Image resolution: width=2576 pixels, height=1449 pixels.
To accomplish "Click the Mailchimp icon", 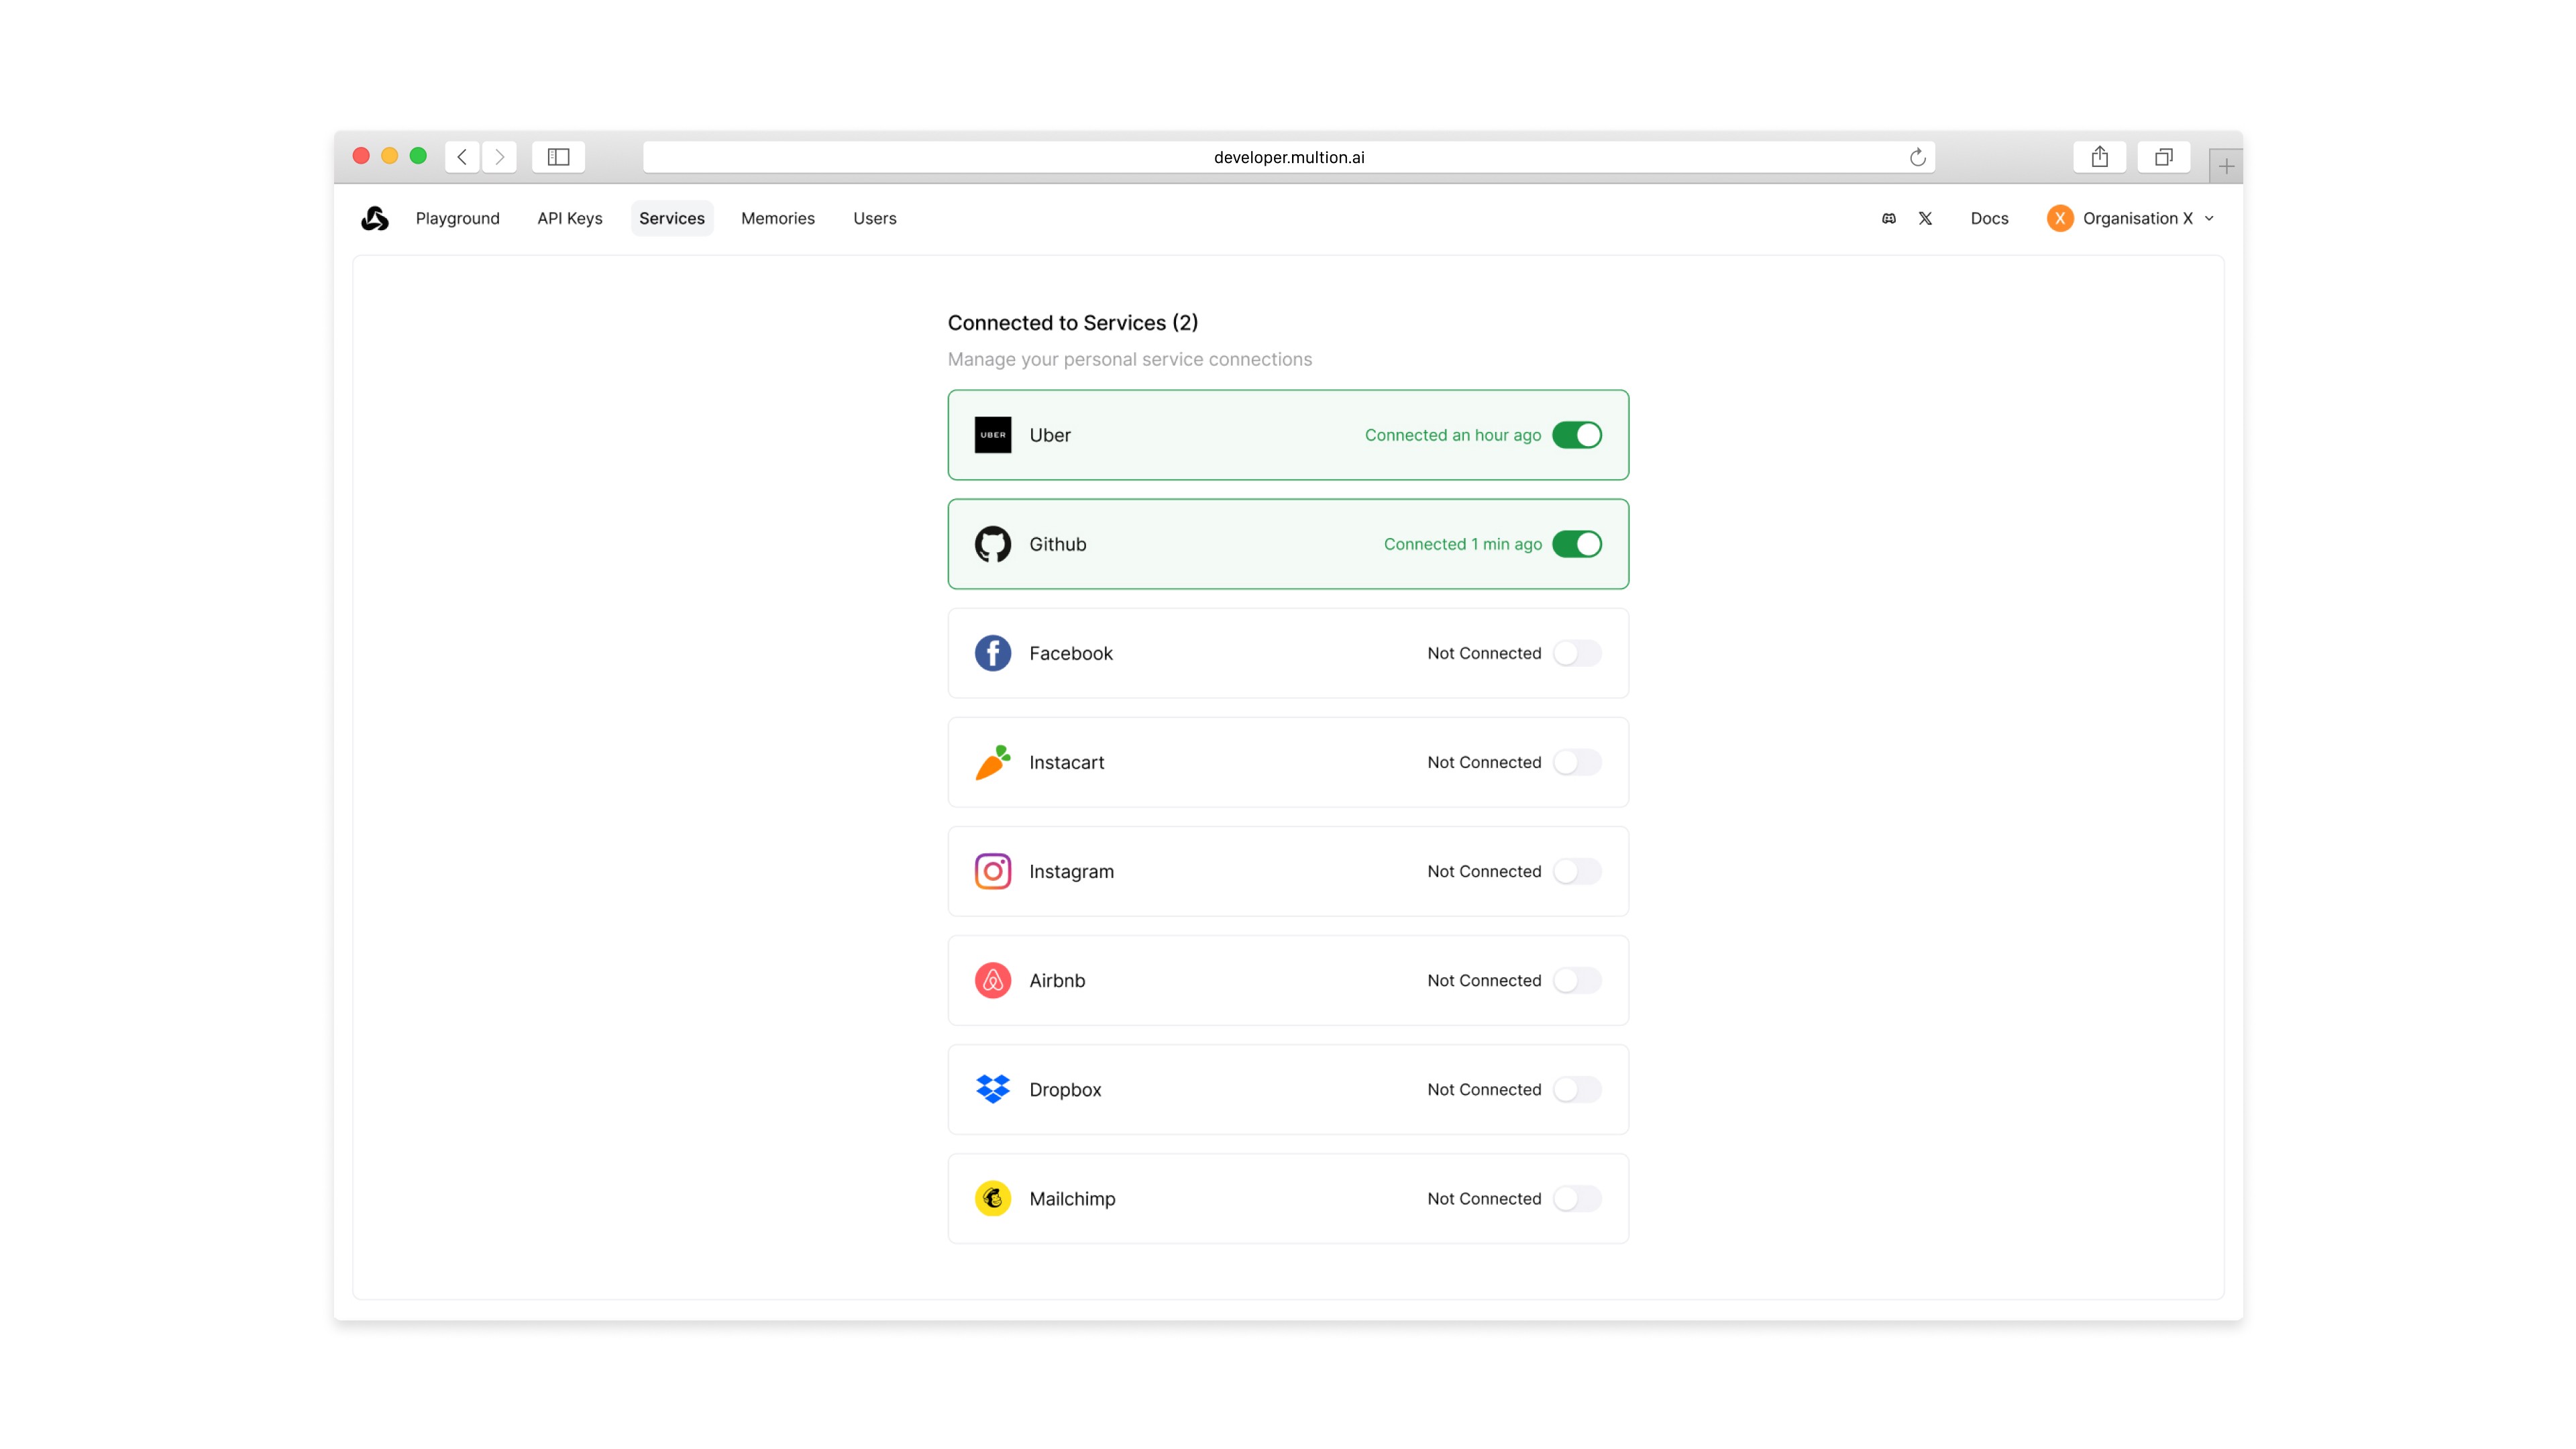I will click(x=993, y=1198).
